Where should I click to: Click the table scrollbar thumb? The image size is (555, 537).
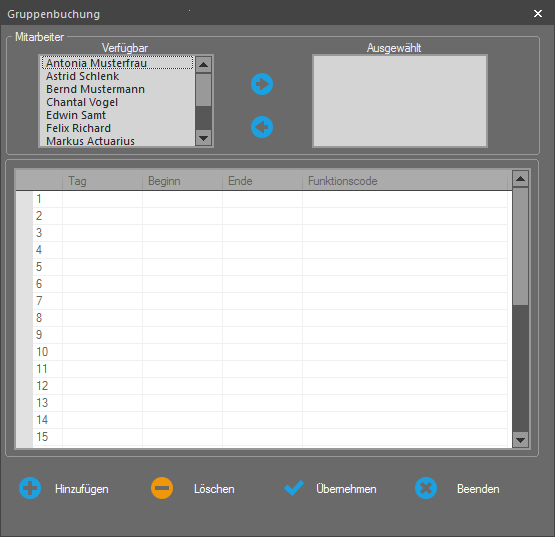click(x=520, y=246)
